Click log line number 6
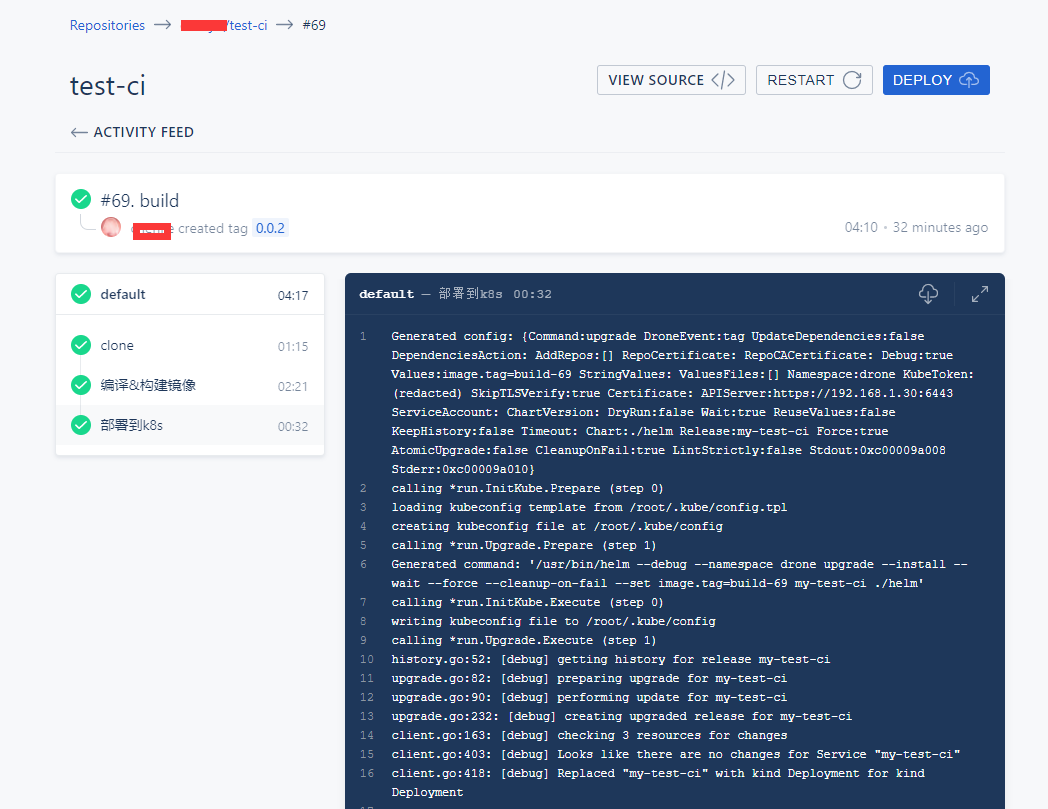 coord(363,564)
